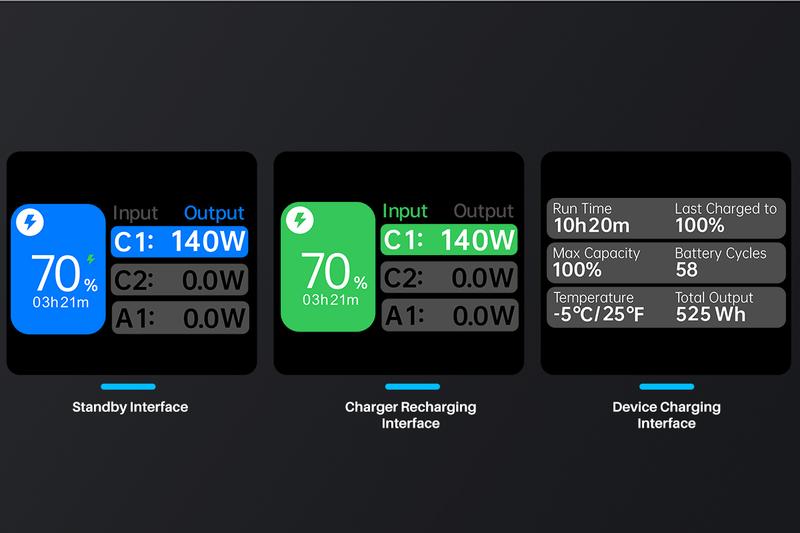Click the blue 70% battery tile
800x533 pixels.
pyautogui.click(x=58, y=269)
